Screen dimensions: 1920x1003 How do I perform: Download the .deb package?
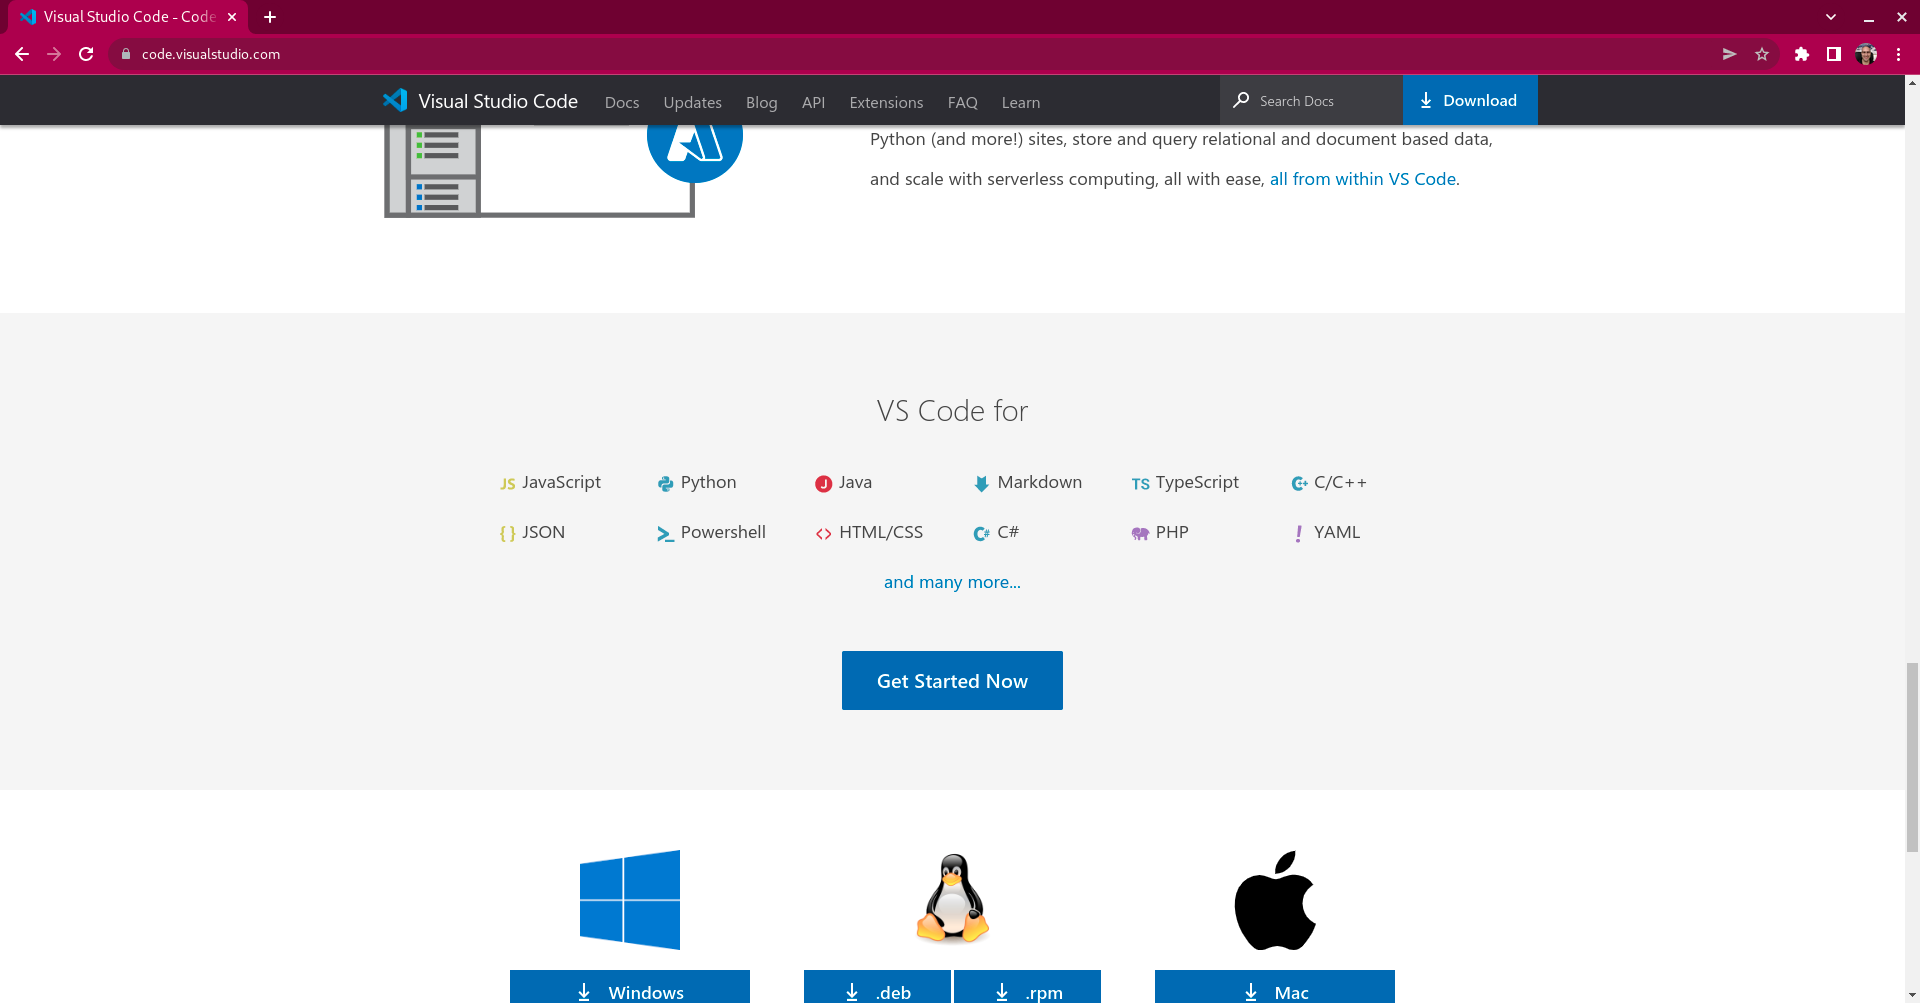pyautogui.click(x=877, y=987)
